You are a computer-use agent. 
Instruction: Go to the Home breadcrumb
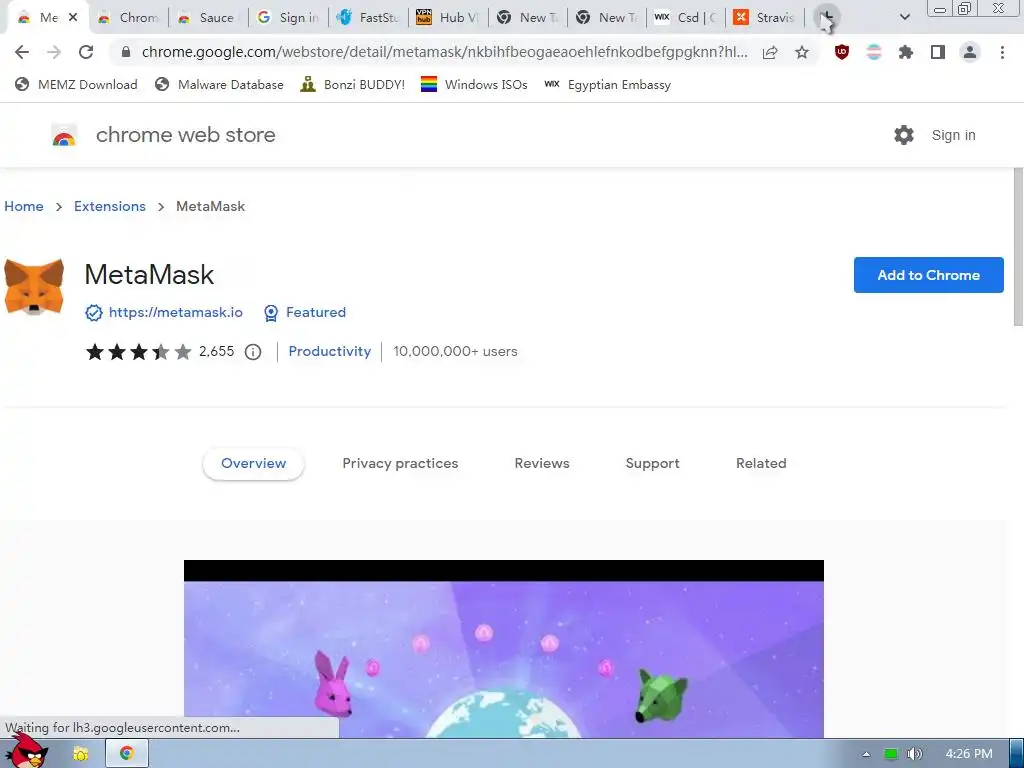(24, 206)
